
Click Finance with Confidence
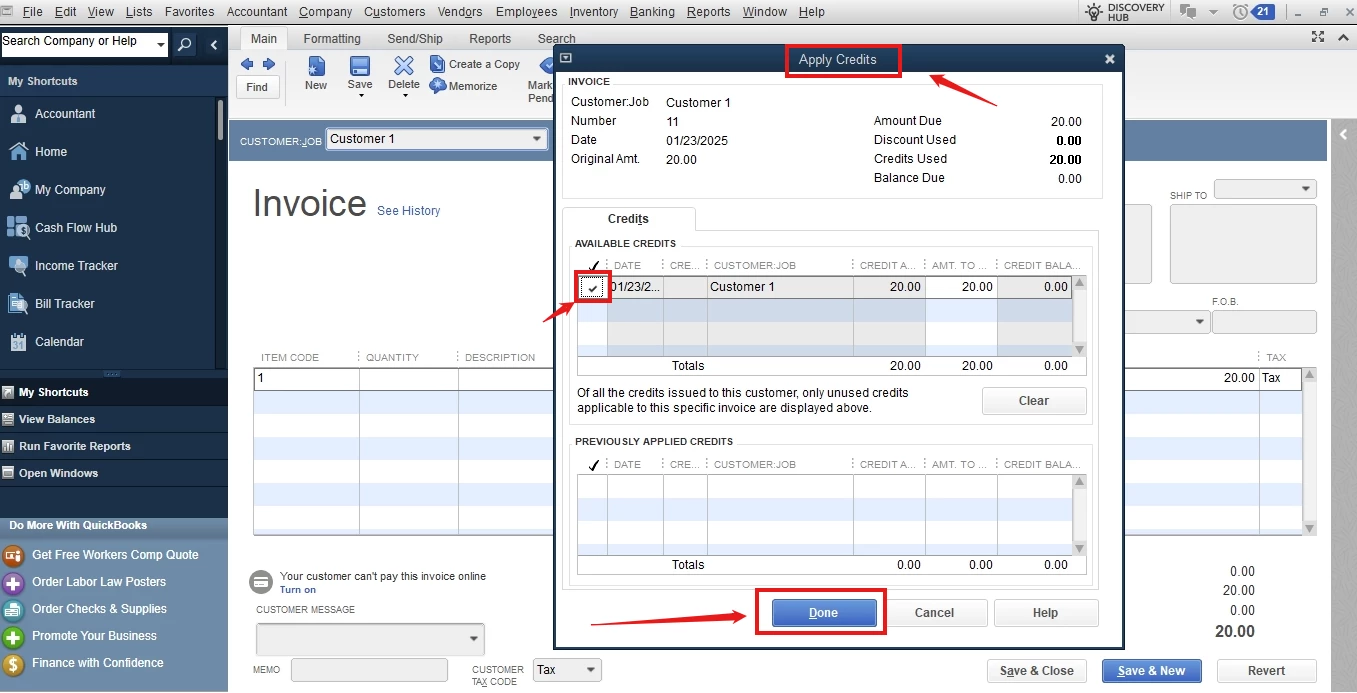(x=97, y=663)
